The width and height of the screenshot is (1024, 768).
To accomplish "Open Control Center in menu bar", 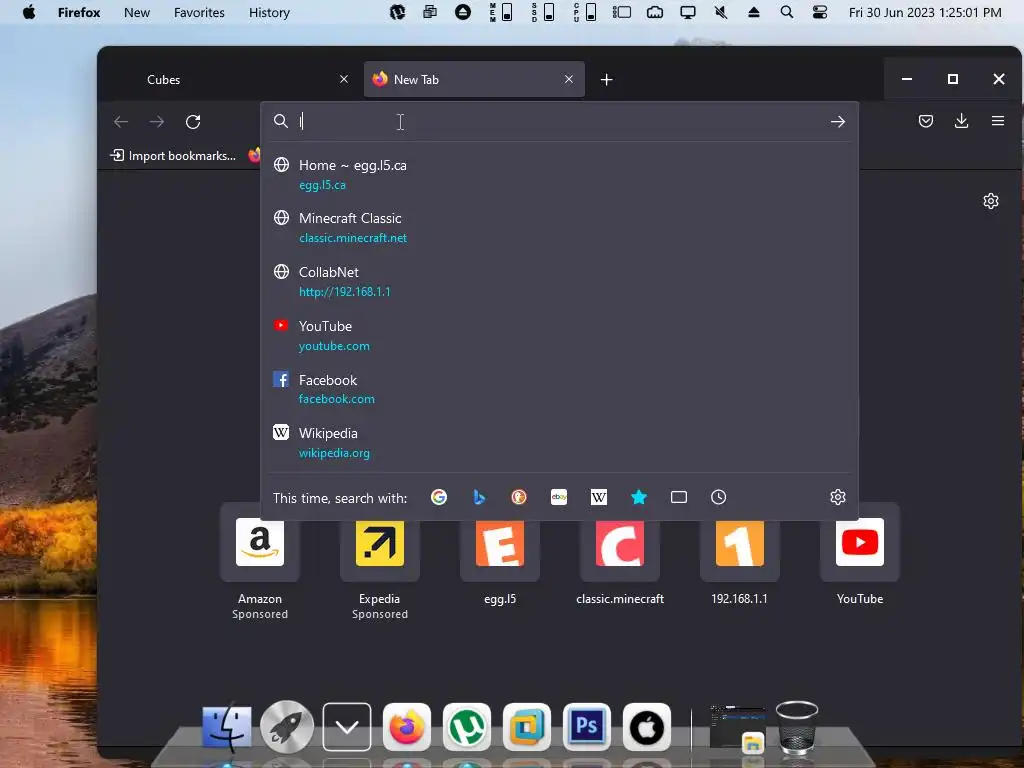I will click(x=820, y=12).
